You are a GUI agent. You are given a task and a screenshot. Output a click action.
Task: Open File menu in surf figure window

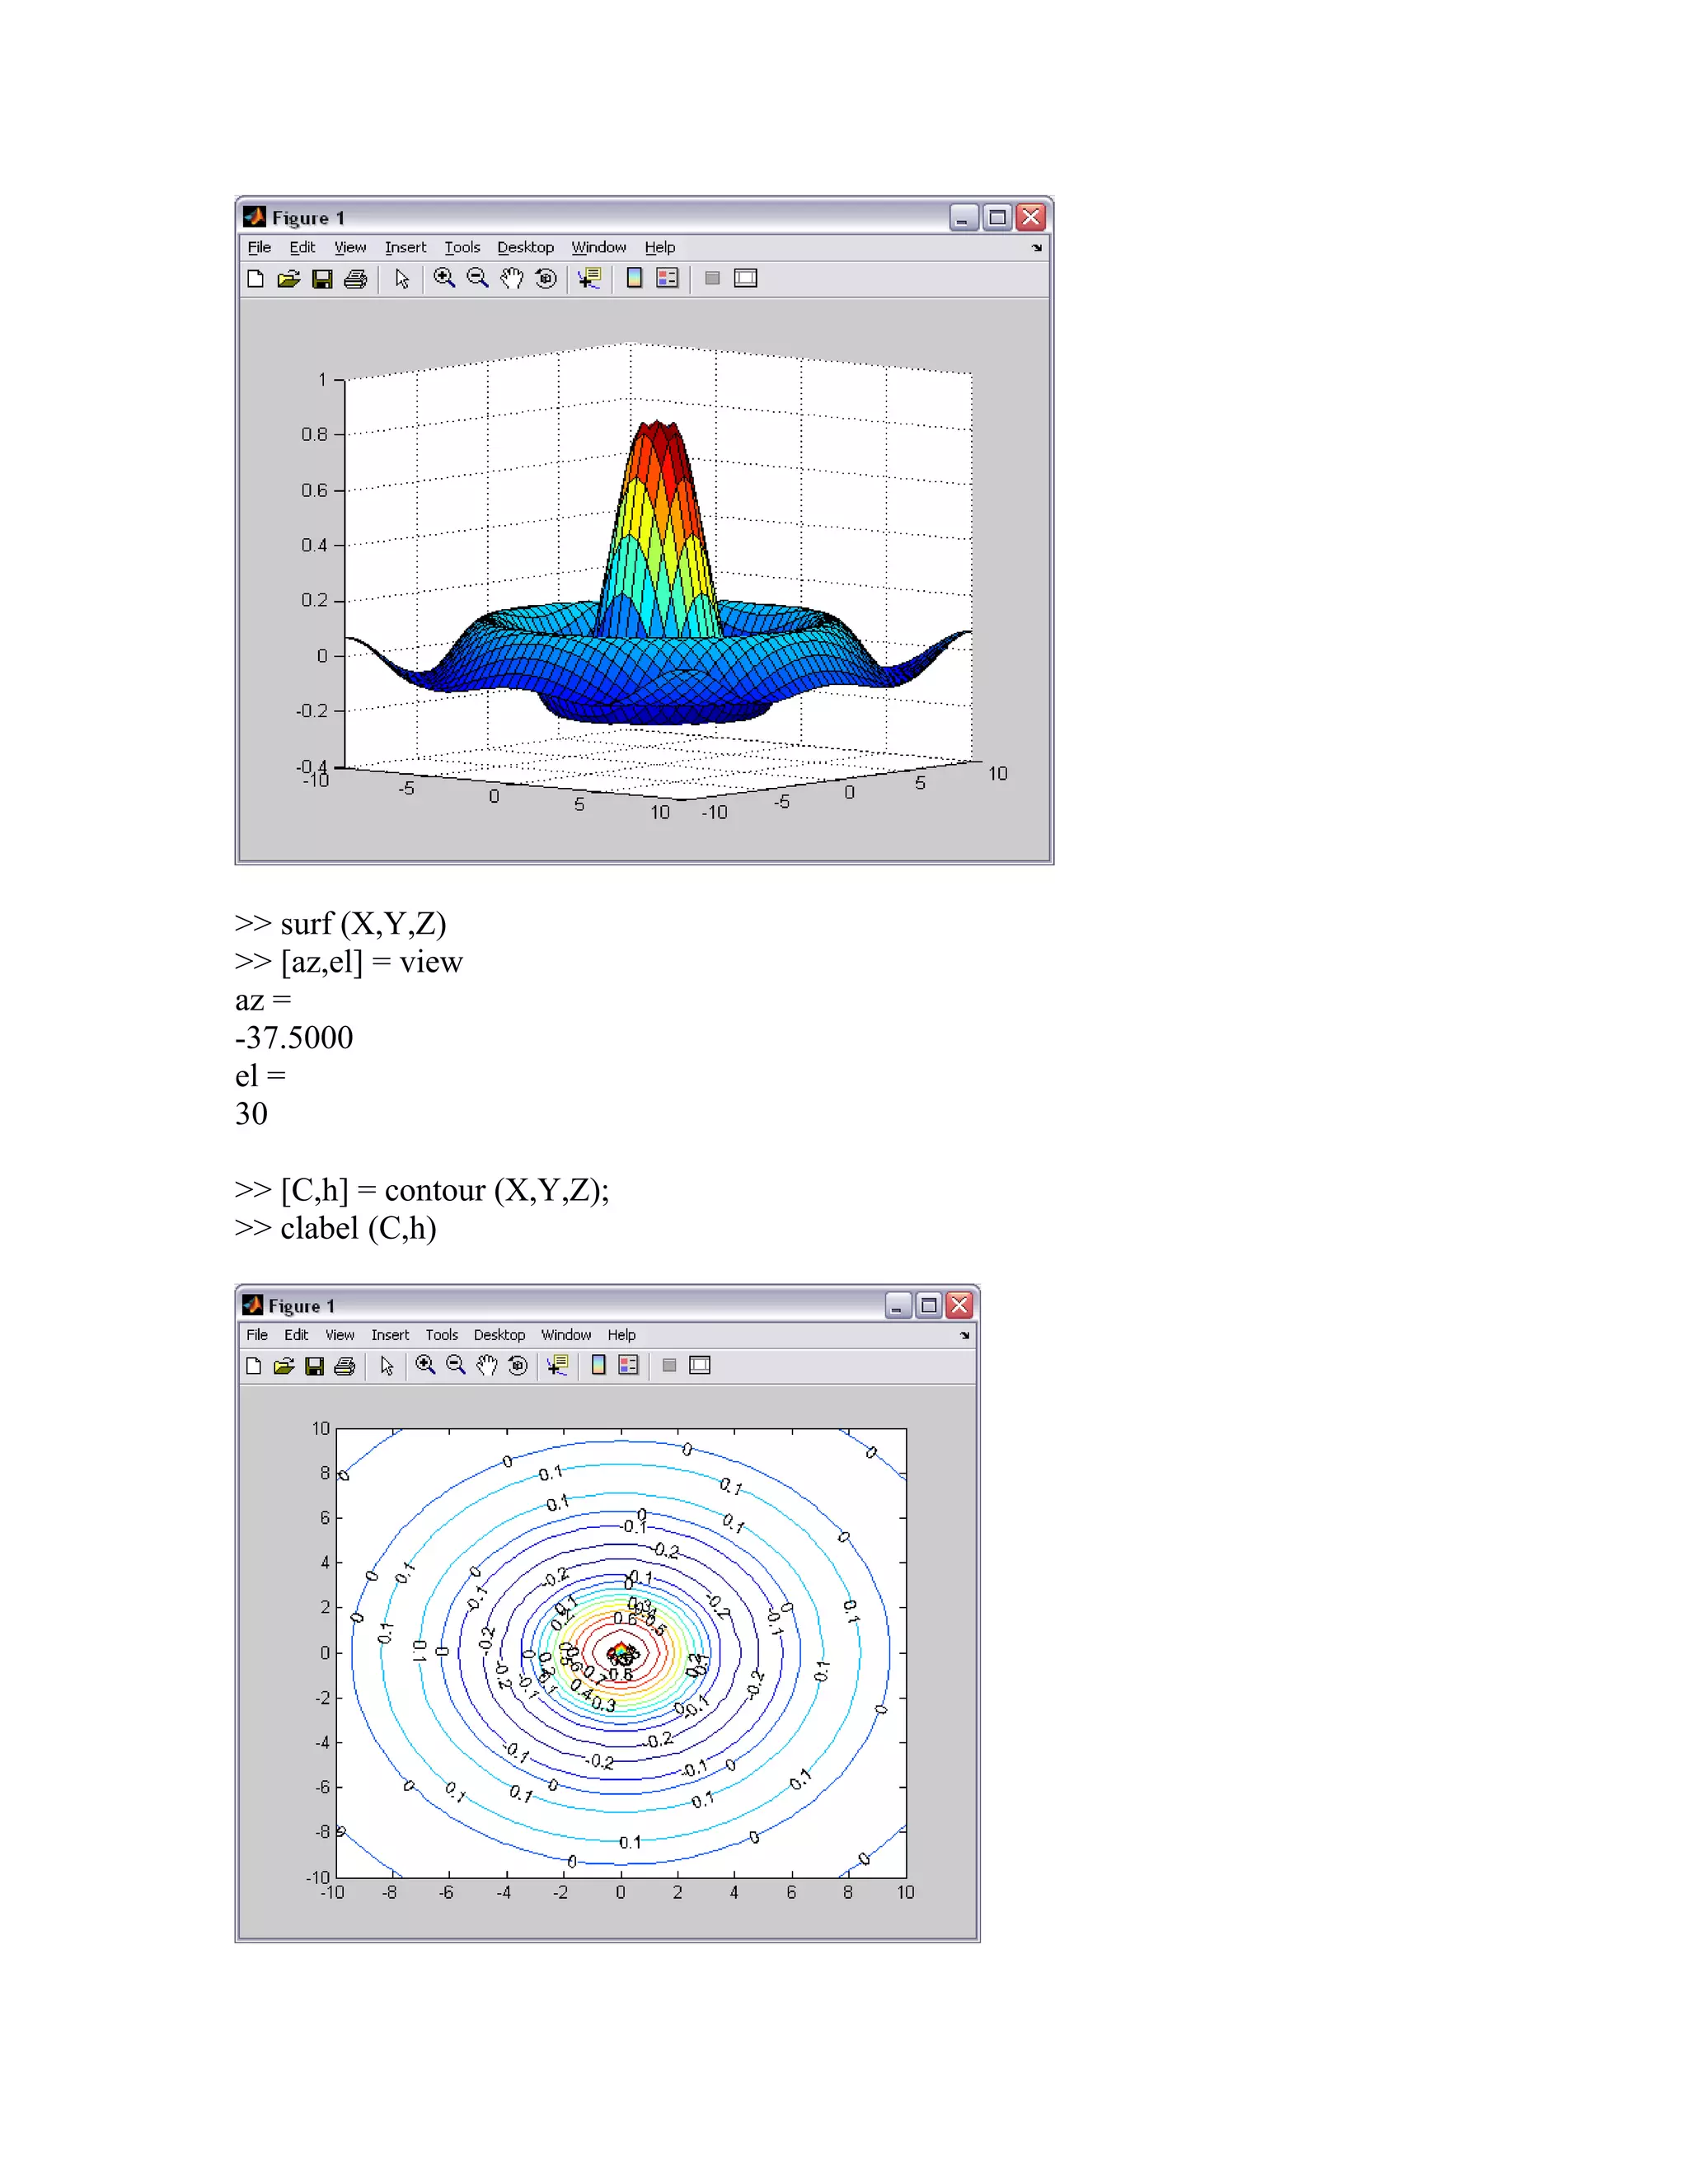coord(259,247)
